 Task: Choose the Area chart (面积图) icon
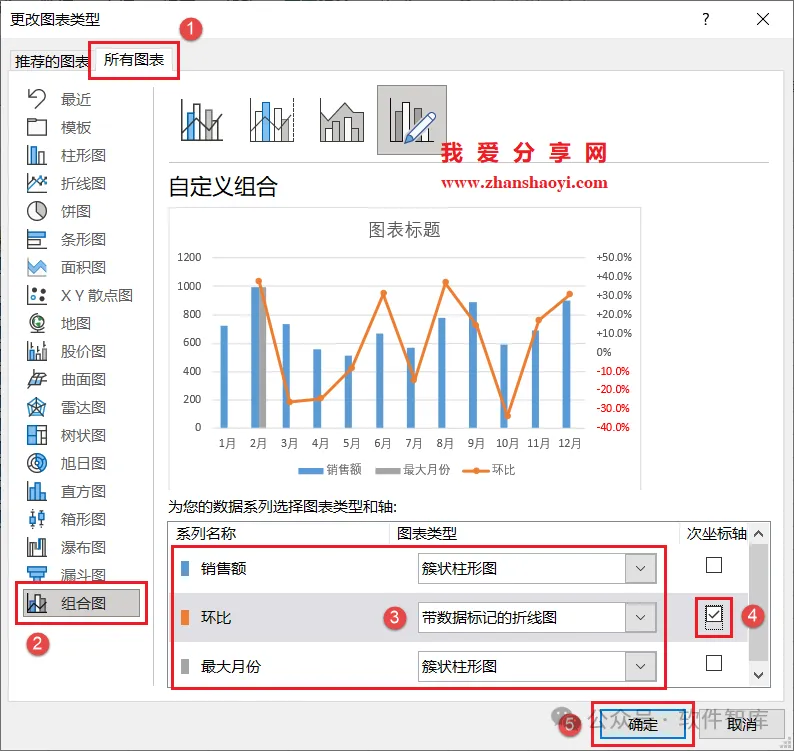[36, 267]
